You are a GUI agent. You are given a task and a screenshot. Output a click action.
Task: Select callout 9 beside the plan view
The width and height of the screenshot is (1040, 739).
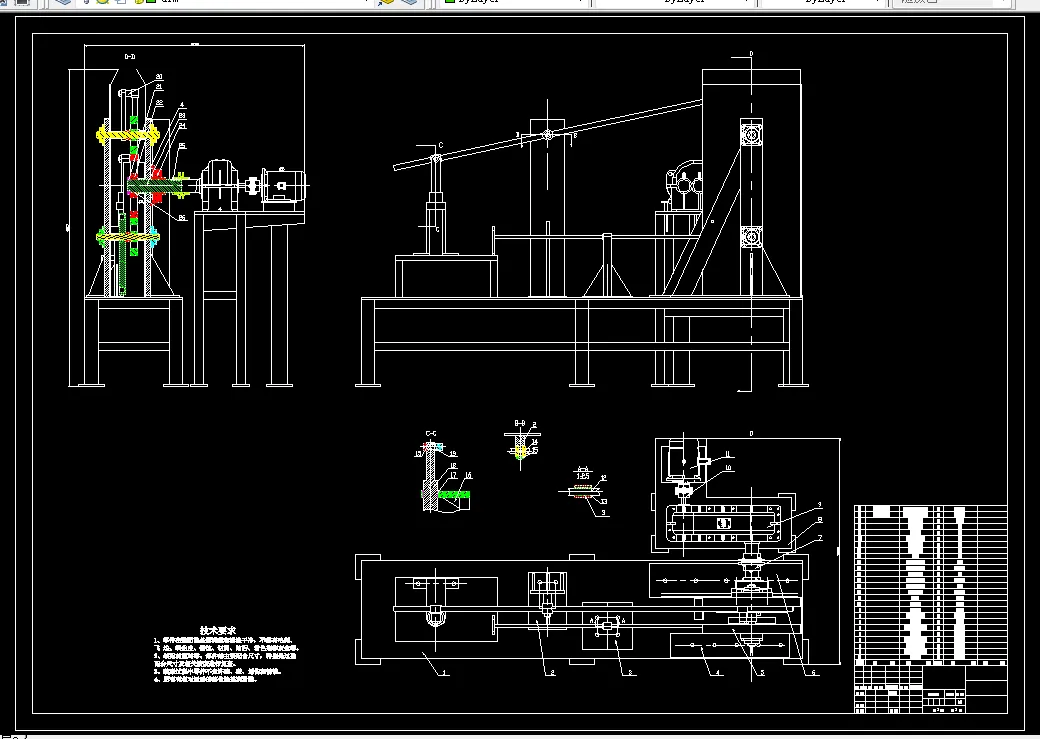pos(820,505)
